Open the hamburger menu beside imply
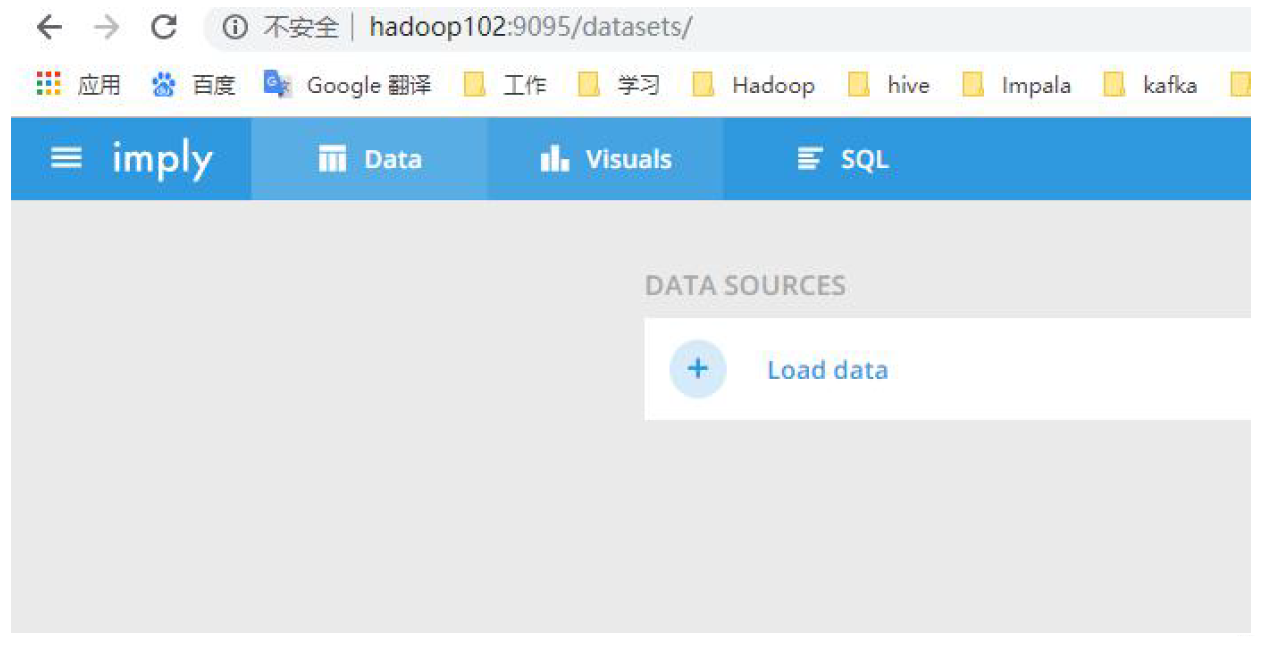Image resolution: width=1264 pixels, height=646 pixels. point(66,158)
